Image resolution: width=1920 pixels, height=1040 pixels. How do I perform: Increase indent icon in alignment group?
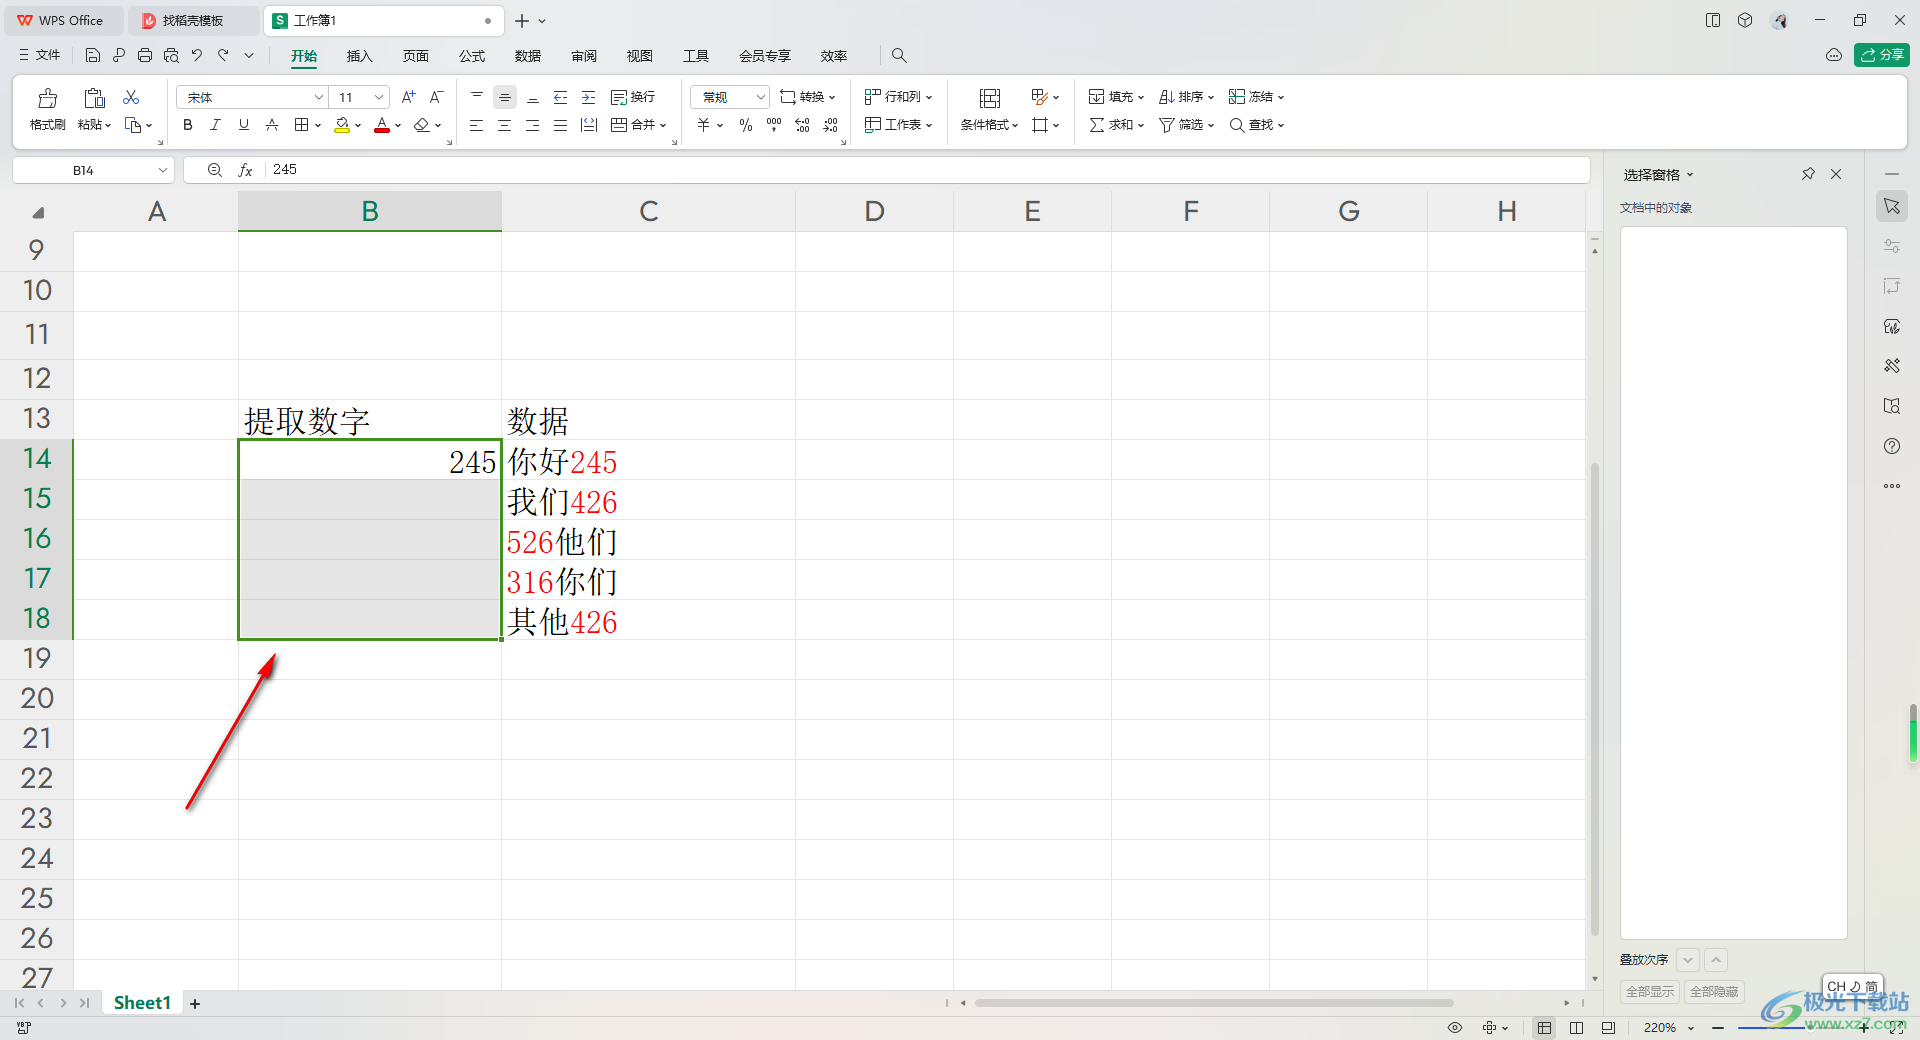[589, 97]
